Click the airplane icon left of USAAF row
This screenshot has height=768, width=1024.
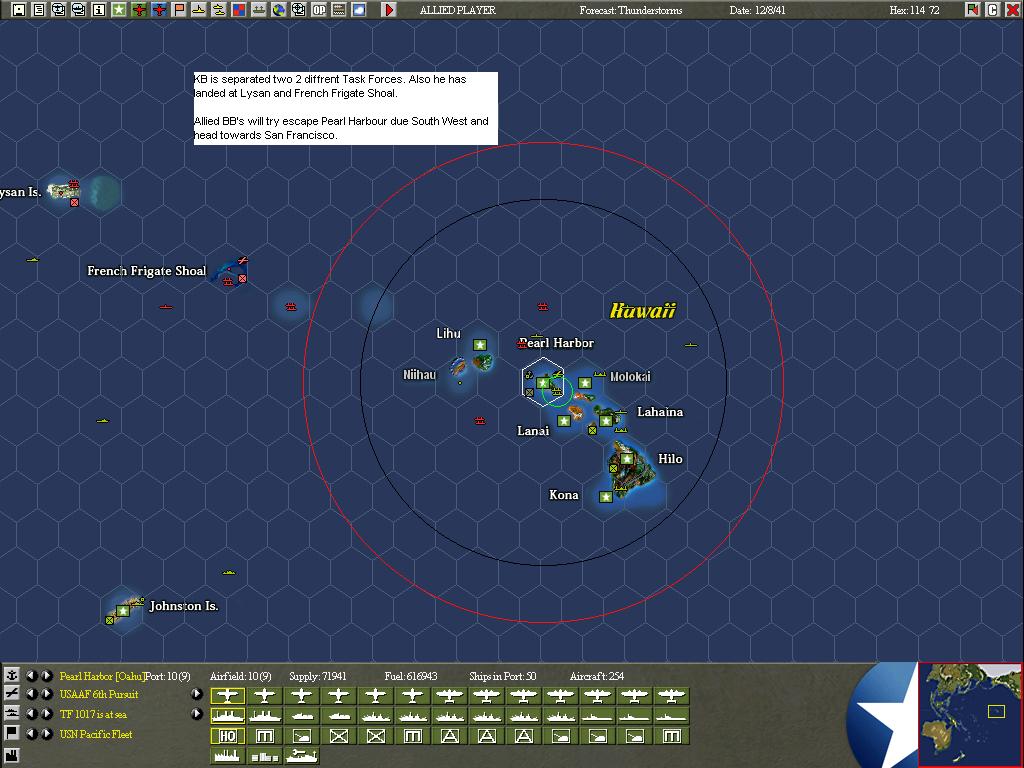(11, 694)
